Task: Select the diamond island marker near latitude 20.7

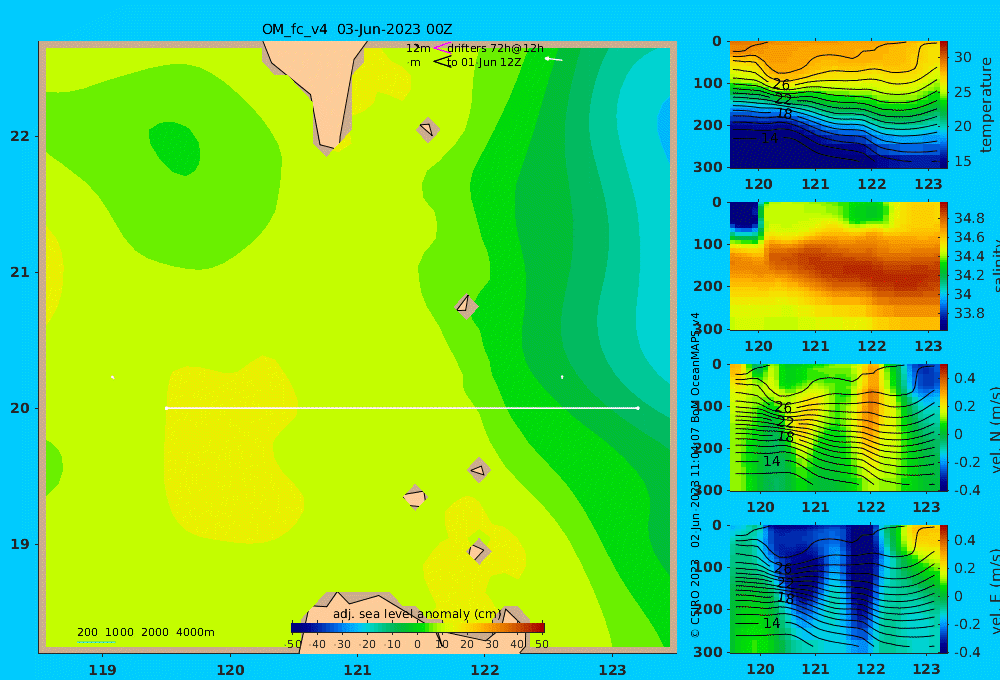Action: (x=466, y=306)
